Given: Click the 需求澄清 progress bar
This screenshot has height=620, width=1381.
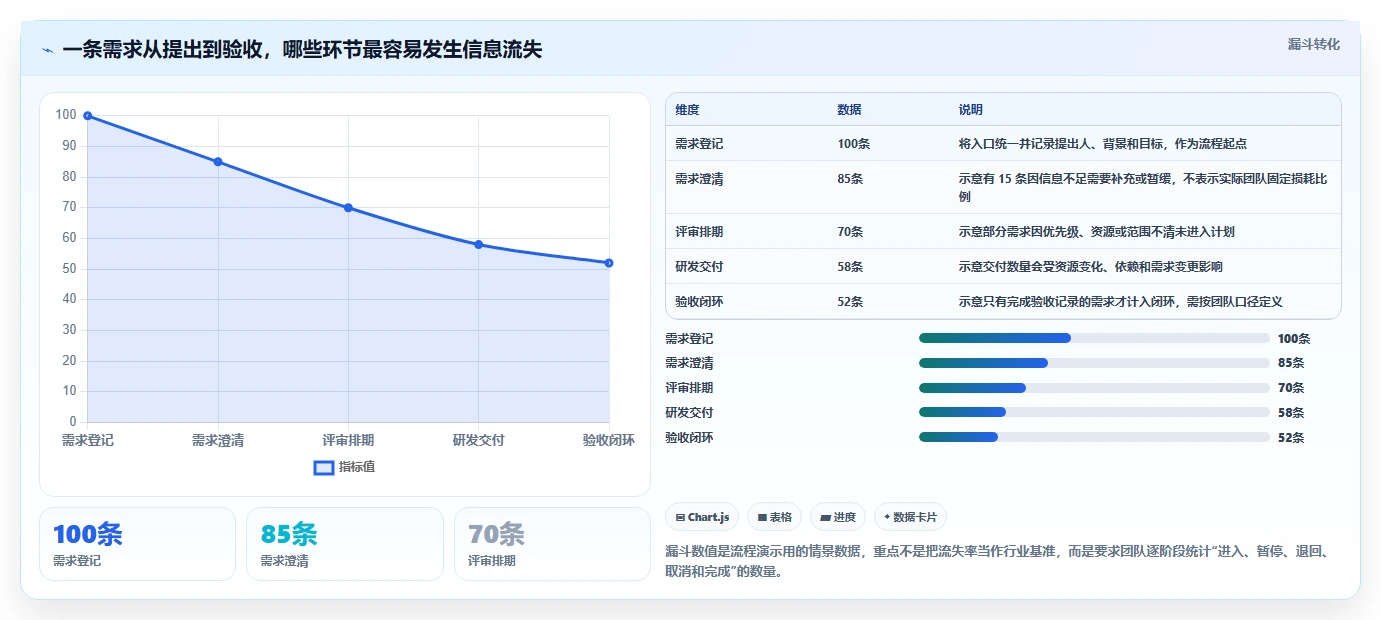Looking at the screenshot, I should tap(1094, 363).
